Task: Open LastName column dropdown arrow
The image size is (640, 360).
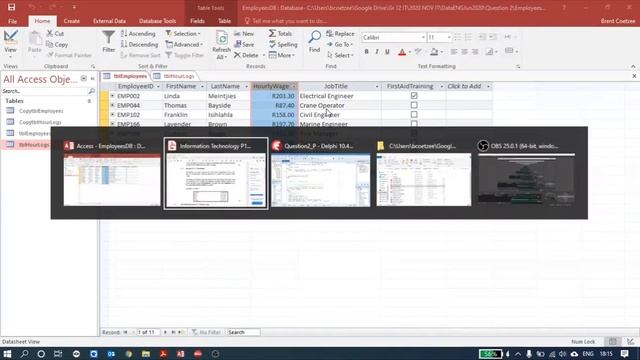Action: tap(246, 87)
